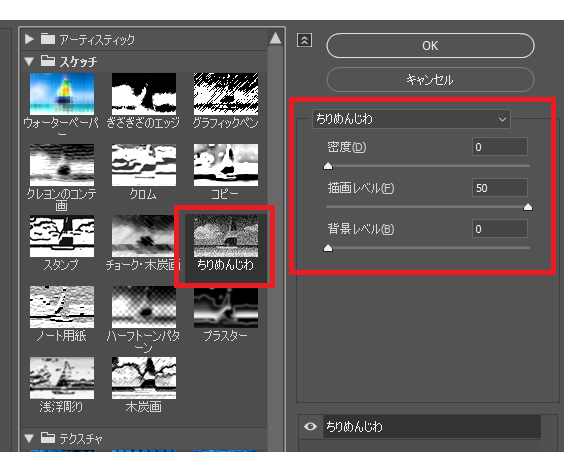Pick the クロム filter thumbnail
The image size is (564, 452).
pos(144,165)
